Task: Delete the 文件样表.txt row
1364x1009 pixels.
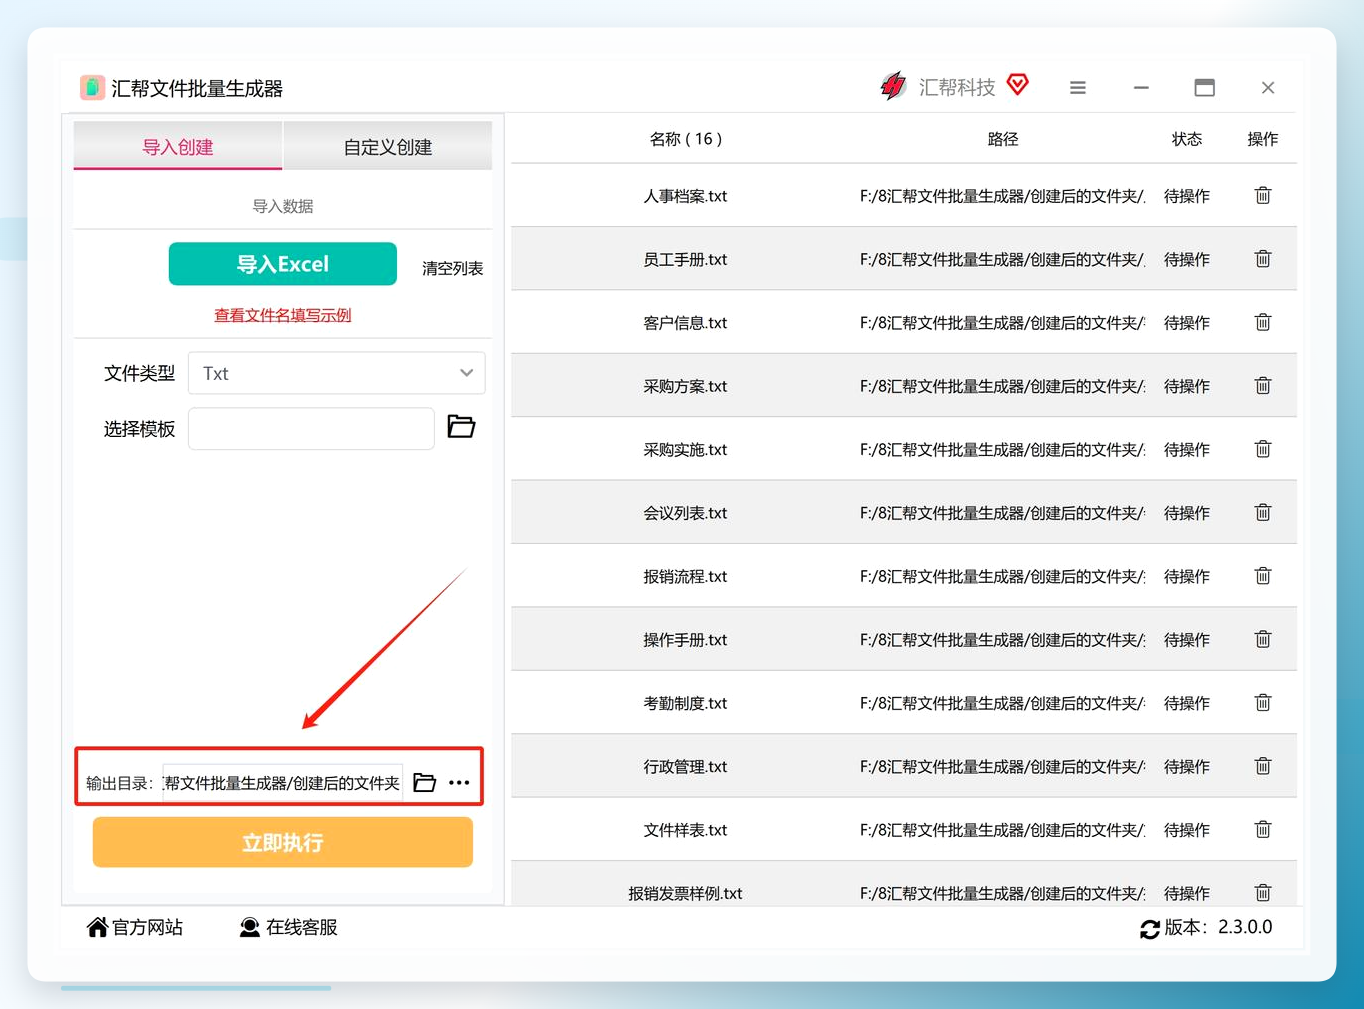Action: click(x=1263, y=829)
